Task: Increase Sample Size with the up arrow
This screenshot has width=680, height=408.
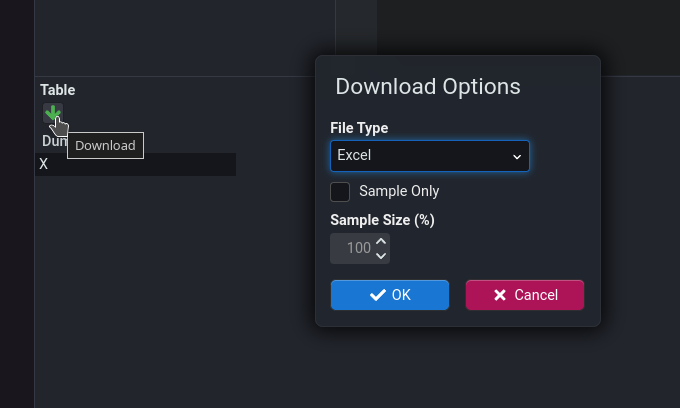Action: tap(381, 241)
